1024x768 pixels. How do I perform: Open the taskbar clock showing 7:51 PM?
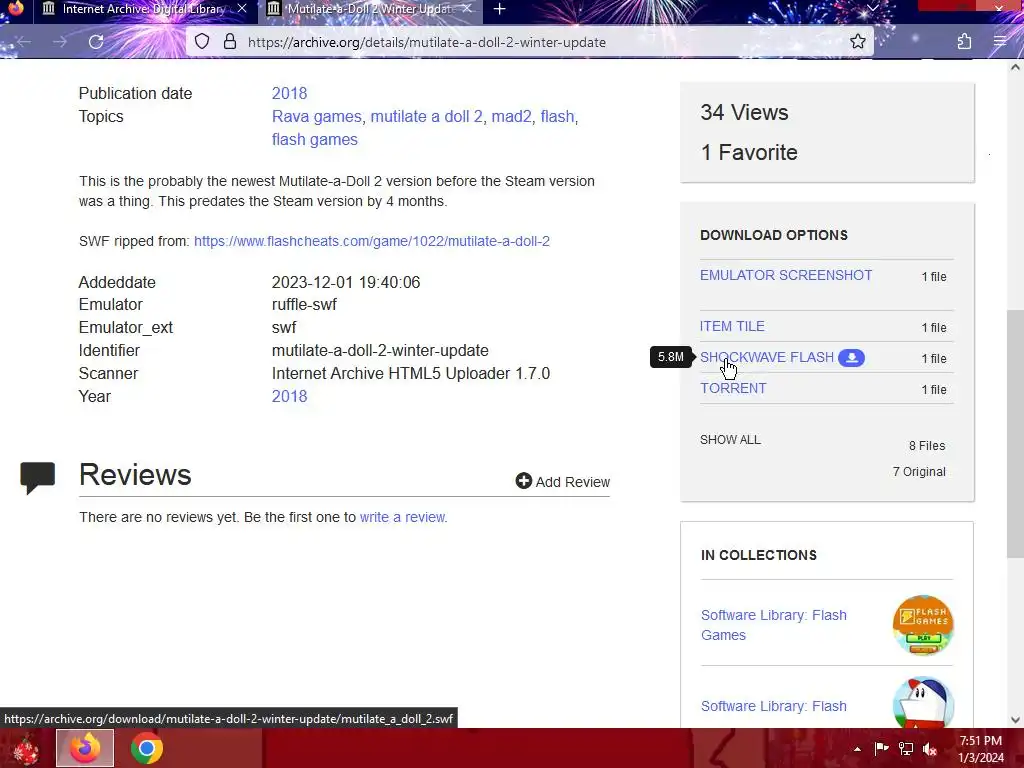click(x=981, y=749)
